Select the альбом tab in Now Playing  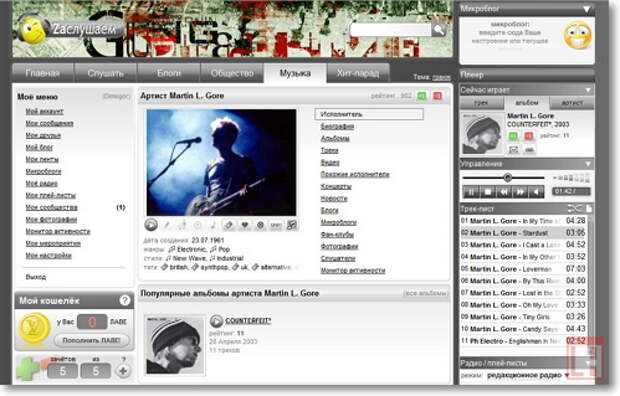[x=527, y=103]
